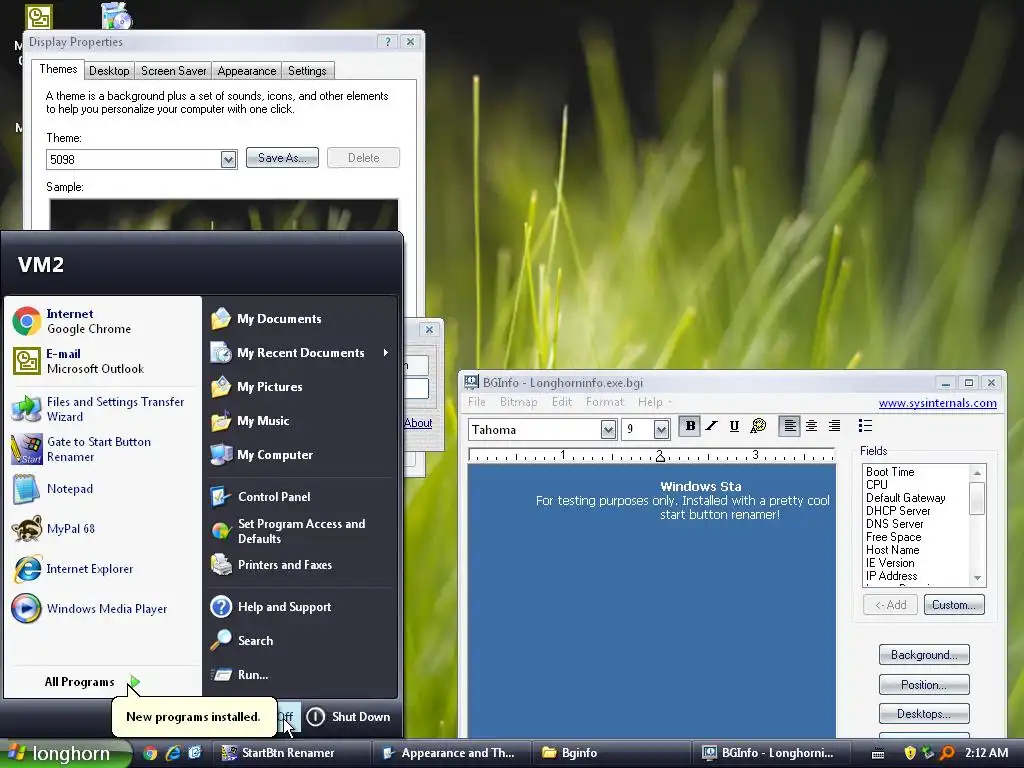Open font size 9 dropdown

pos(661,430)
